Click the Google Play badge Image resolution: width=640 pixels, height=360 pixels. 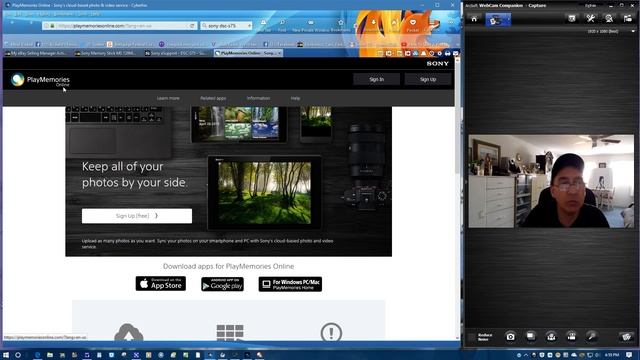(222, 284)
